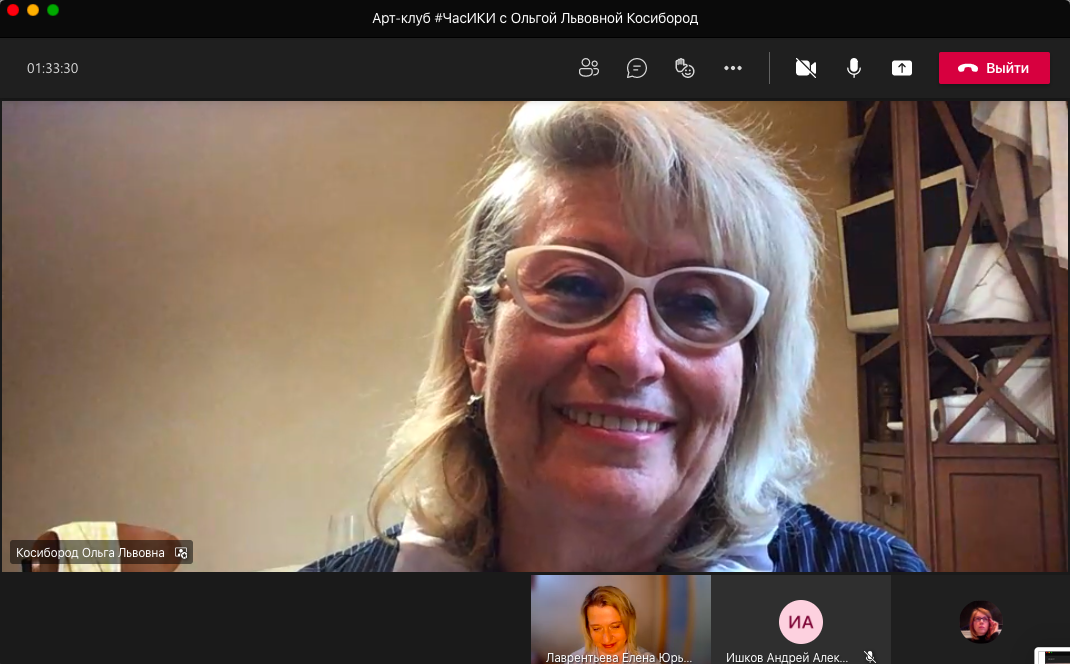
Task: Open the share content tray
Action: (x=902, y=68)
